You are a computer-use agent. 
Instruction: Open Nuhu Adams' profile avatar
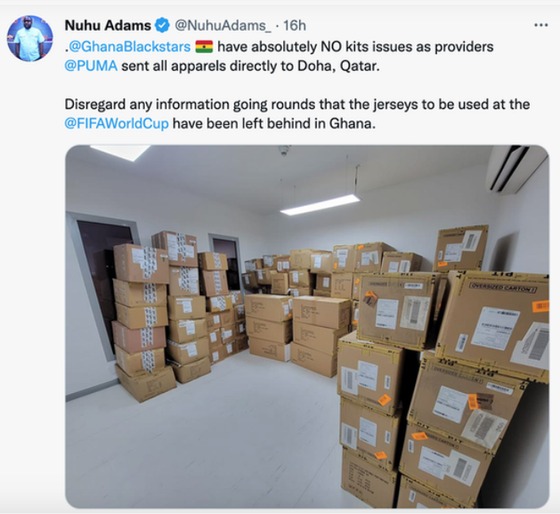[x=30, y=38]
